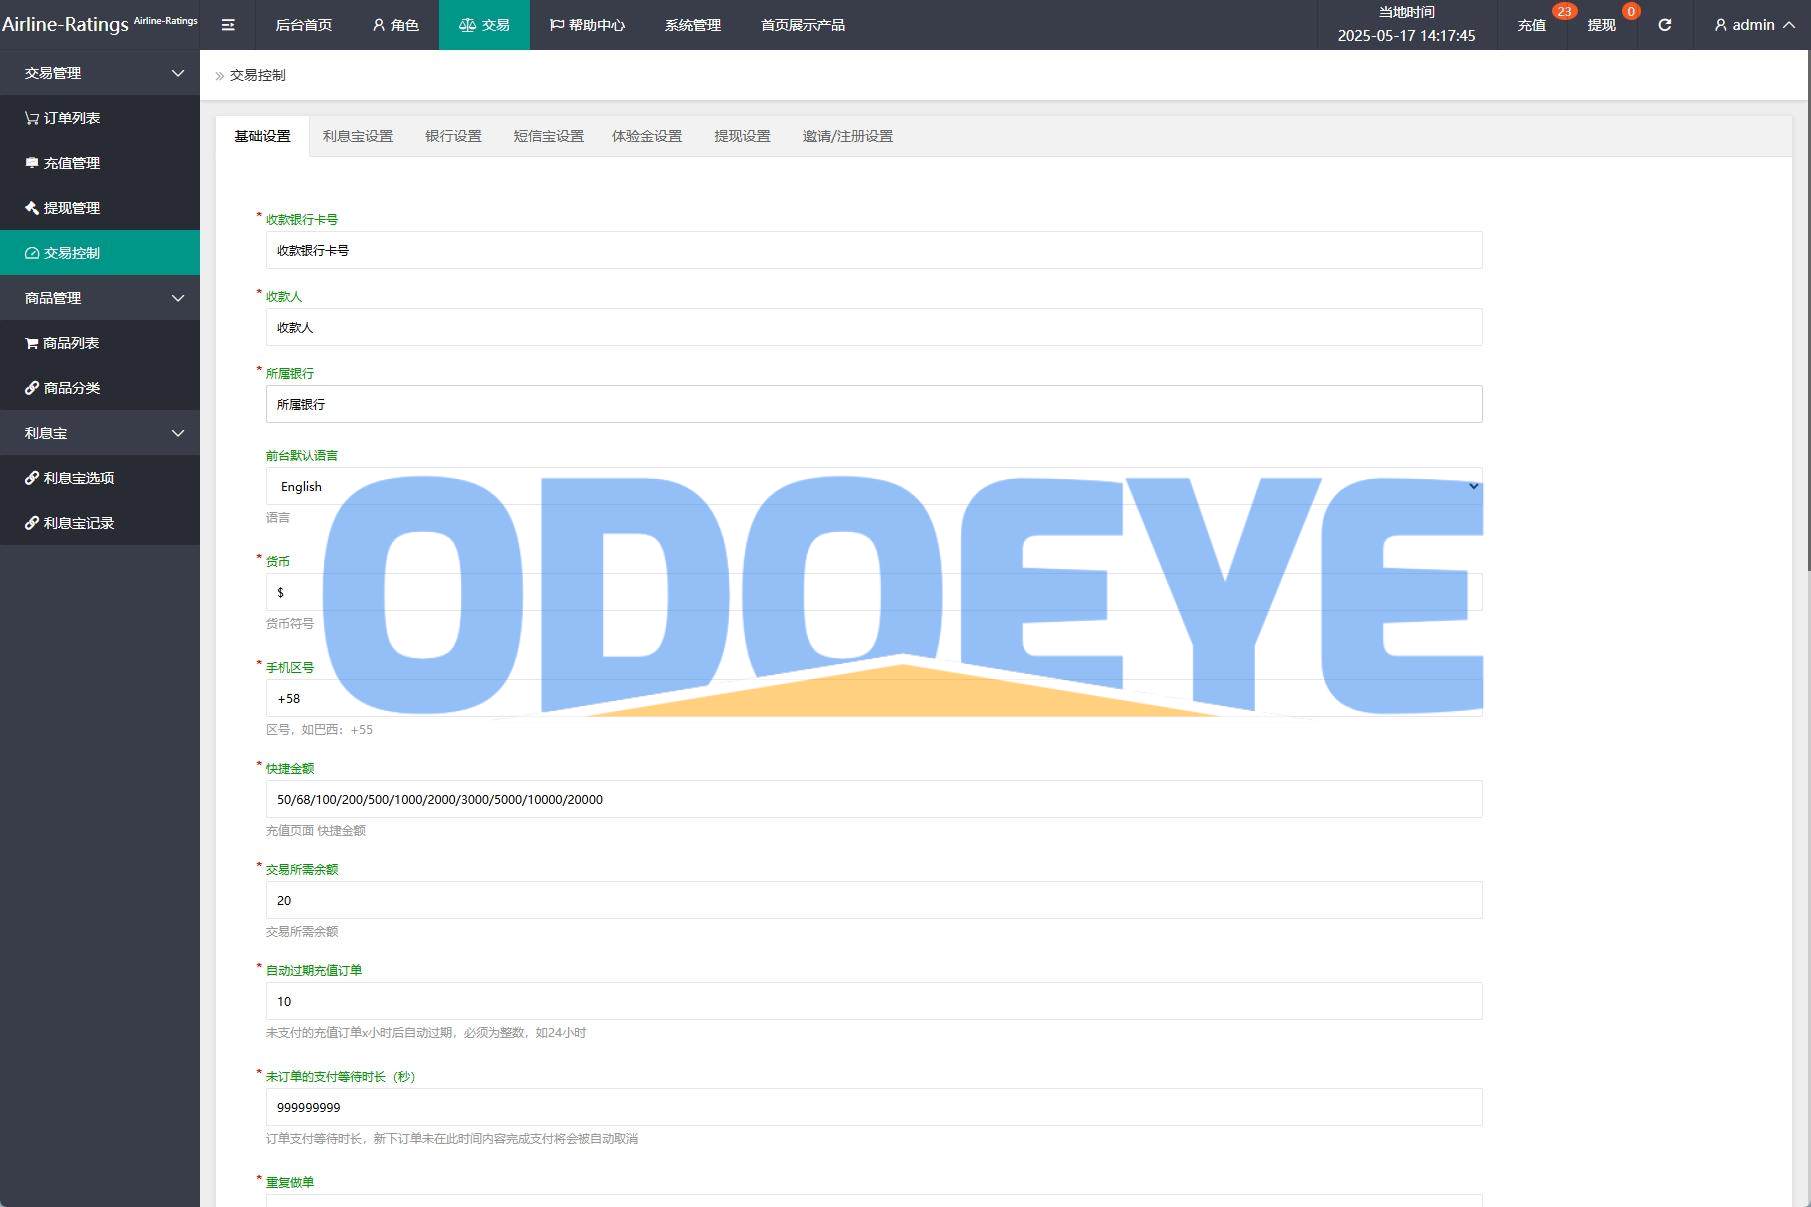This screenshot has height=1207, width=1811.
Task: Focus the 收款人 input field
Action: tap(873, 327)
